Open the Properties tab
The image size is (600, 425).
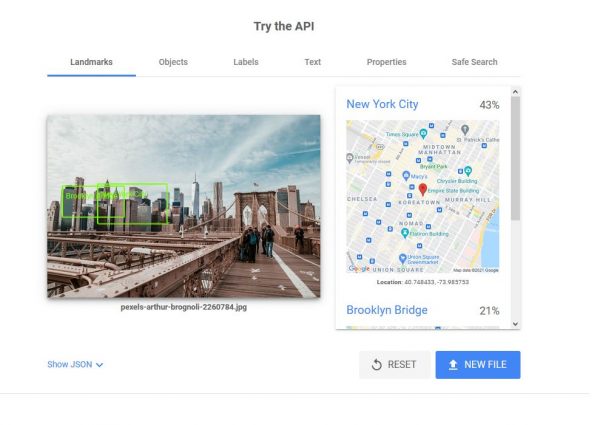pos(386,62)
